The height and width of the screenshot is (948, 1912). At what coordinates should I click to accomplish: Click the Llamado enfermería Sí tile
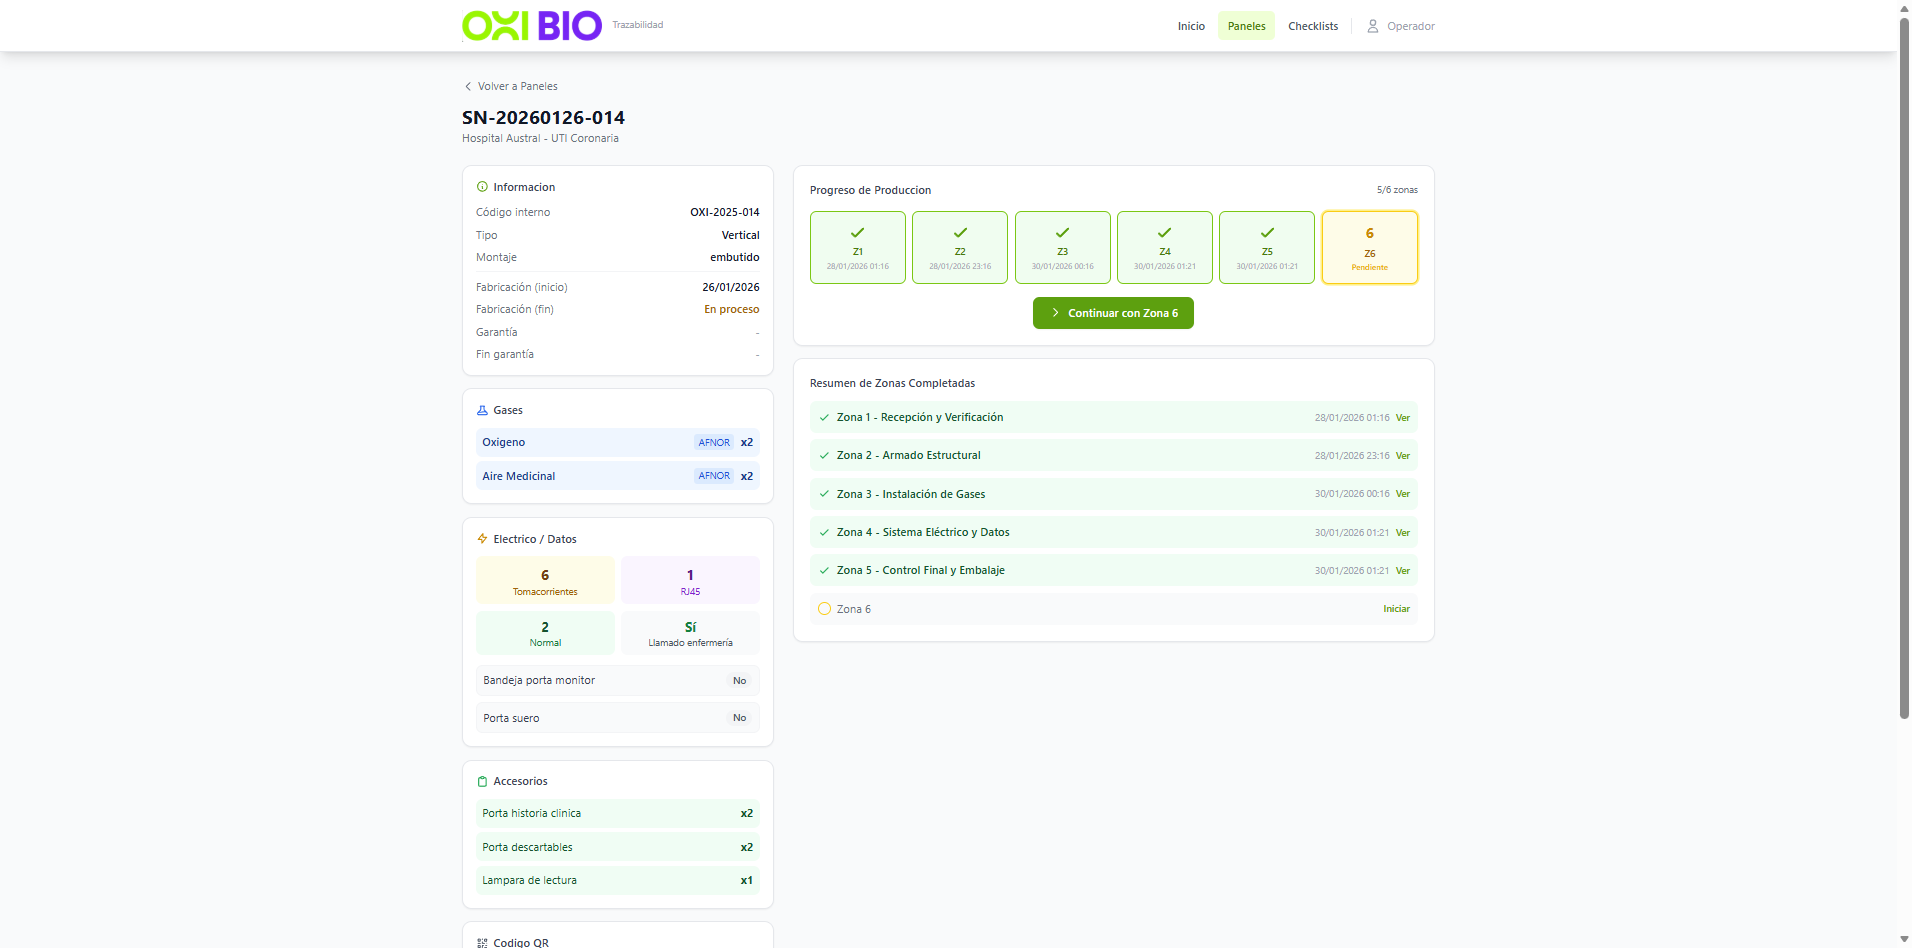point(690,633)
